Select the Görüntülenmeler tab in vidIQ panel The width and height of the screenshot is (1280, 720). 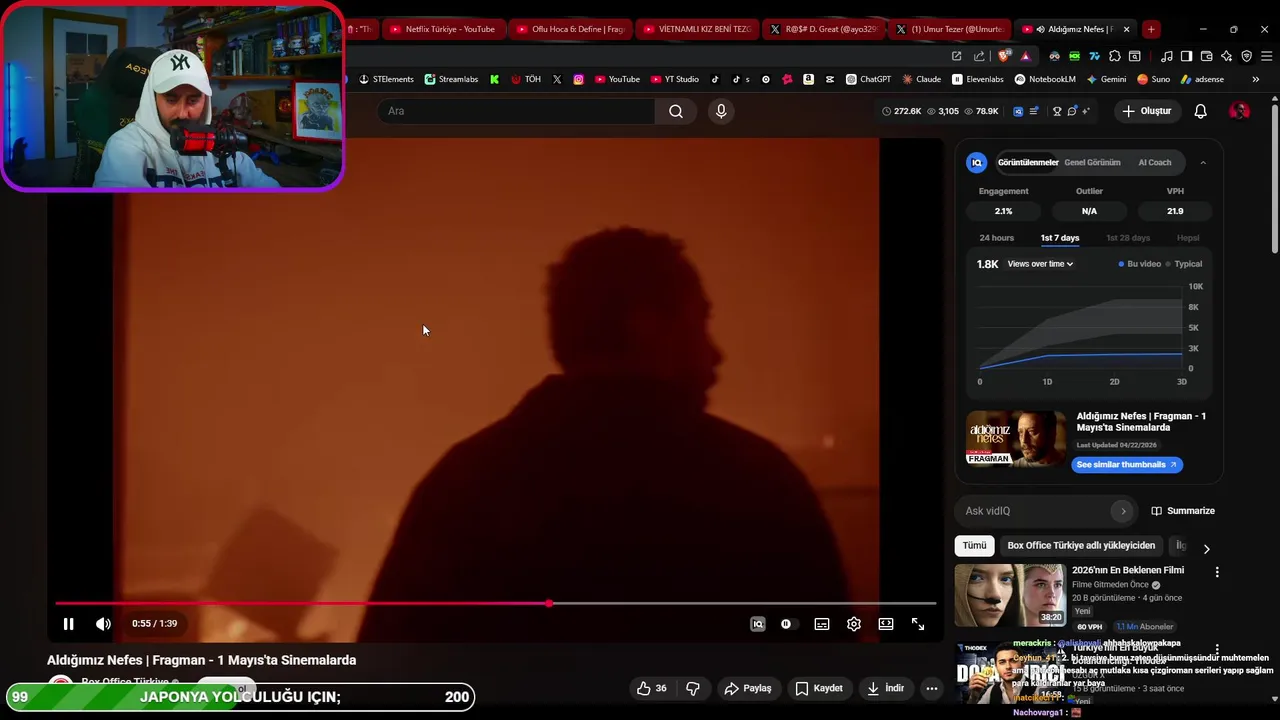[x=1028, y=162]
